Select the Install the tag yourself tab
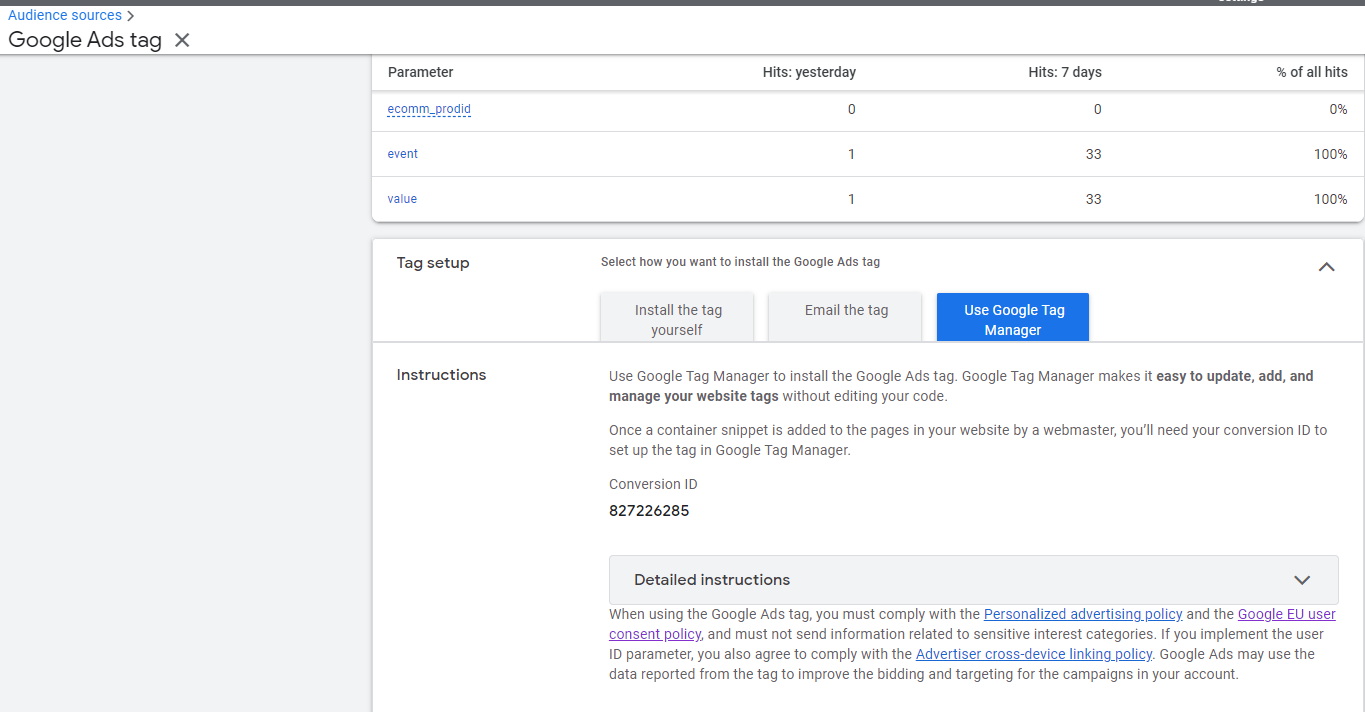This screenshot has height=712, width=1365. point(677,319)
